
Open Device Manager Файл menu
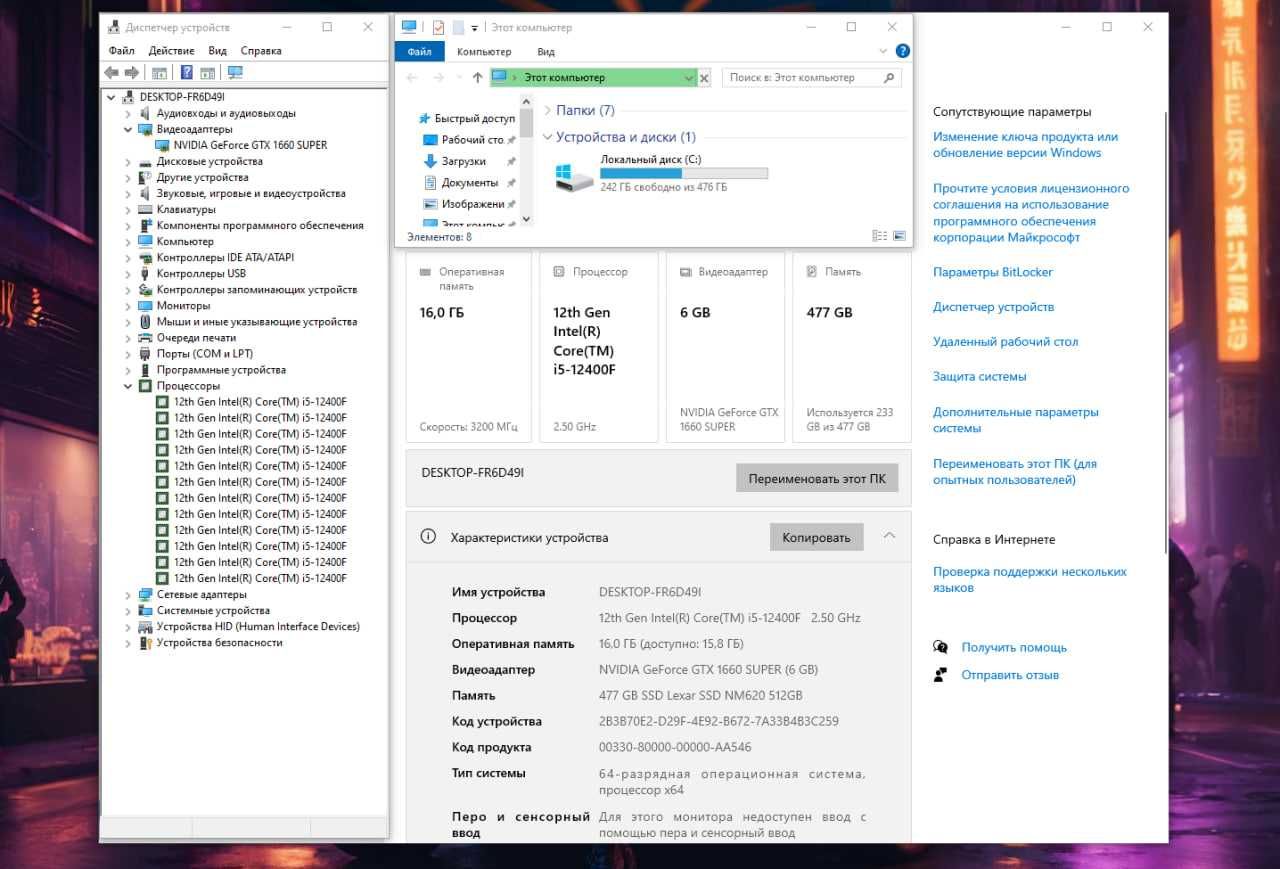(122, 50)
